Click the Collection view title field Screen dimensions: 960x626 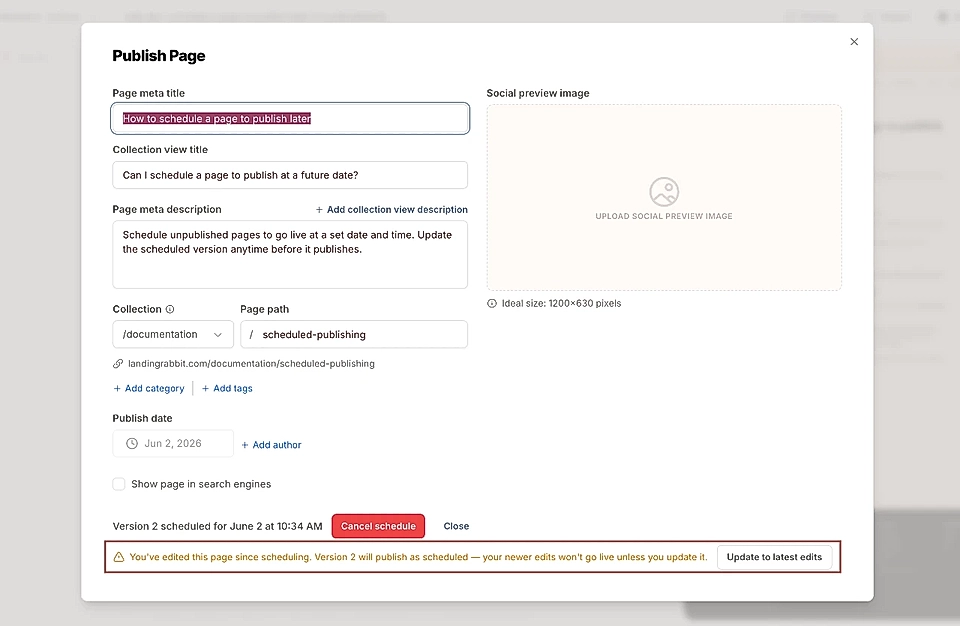tap(290, 175)
